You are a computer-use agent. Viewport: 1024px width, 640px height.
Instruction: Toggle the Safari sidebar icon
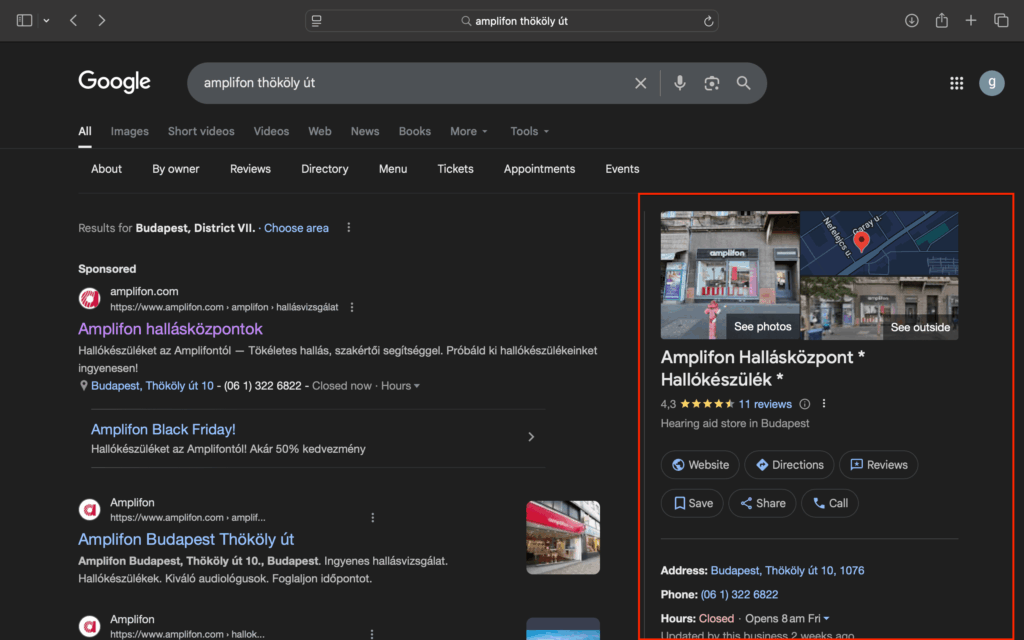tap(24, 20)
